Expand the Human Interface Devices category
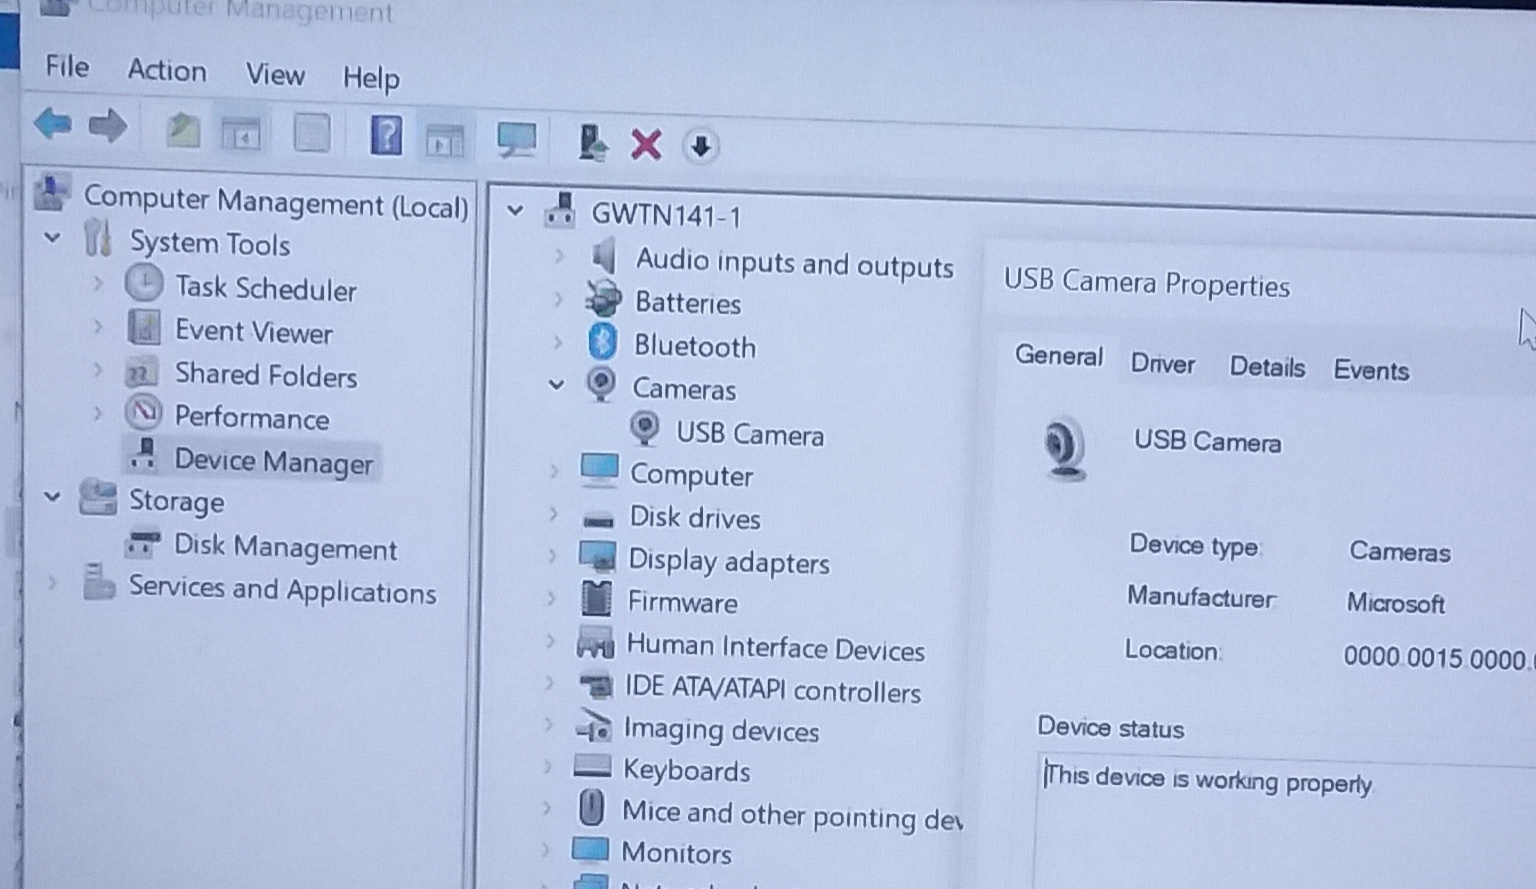The width and height of the screenshot is (1536, 889). coord(550,641)
